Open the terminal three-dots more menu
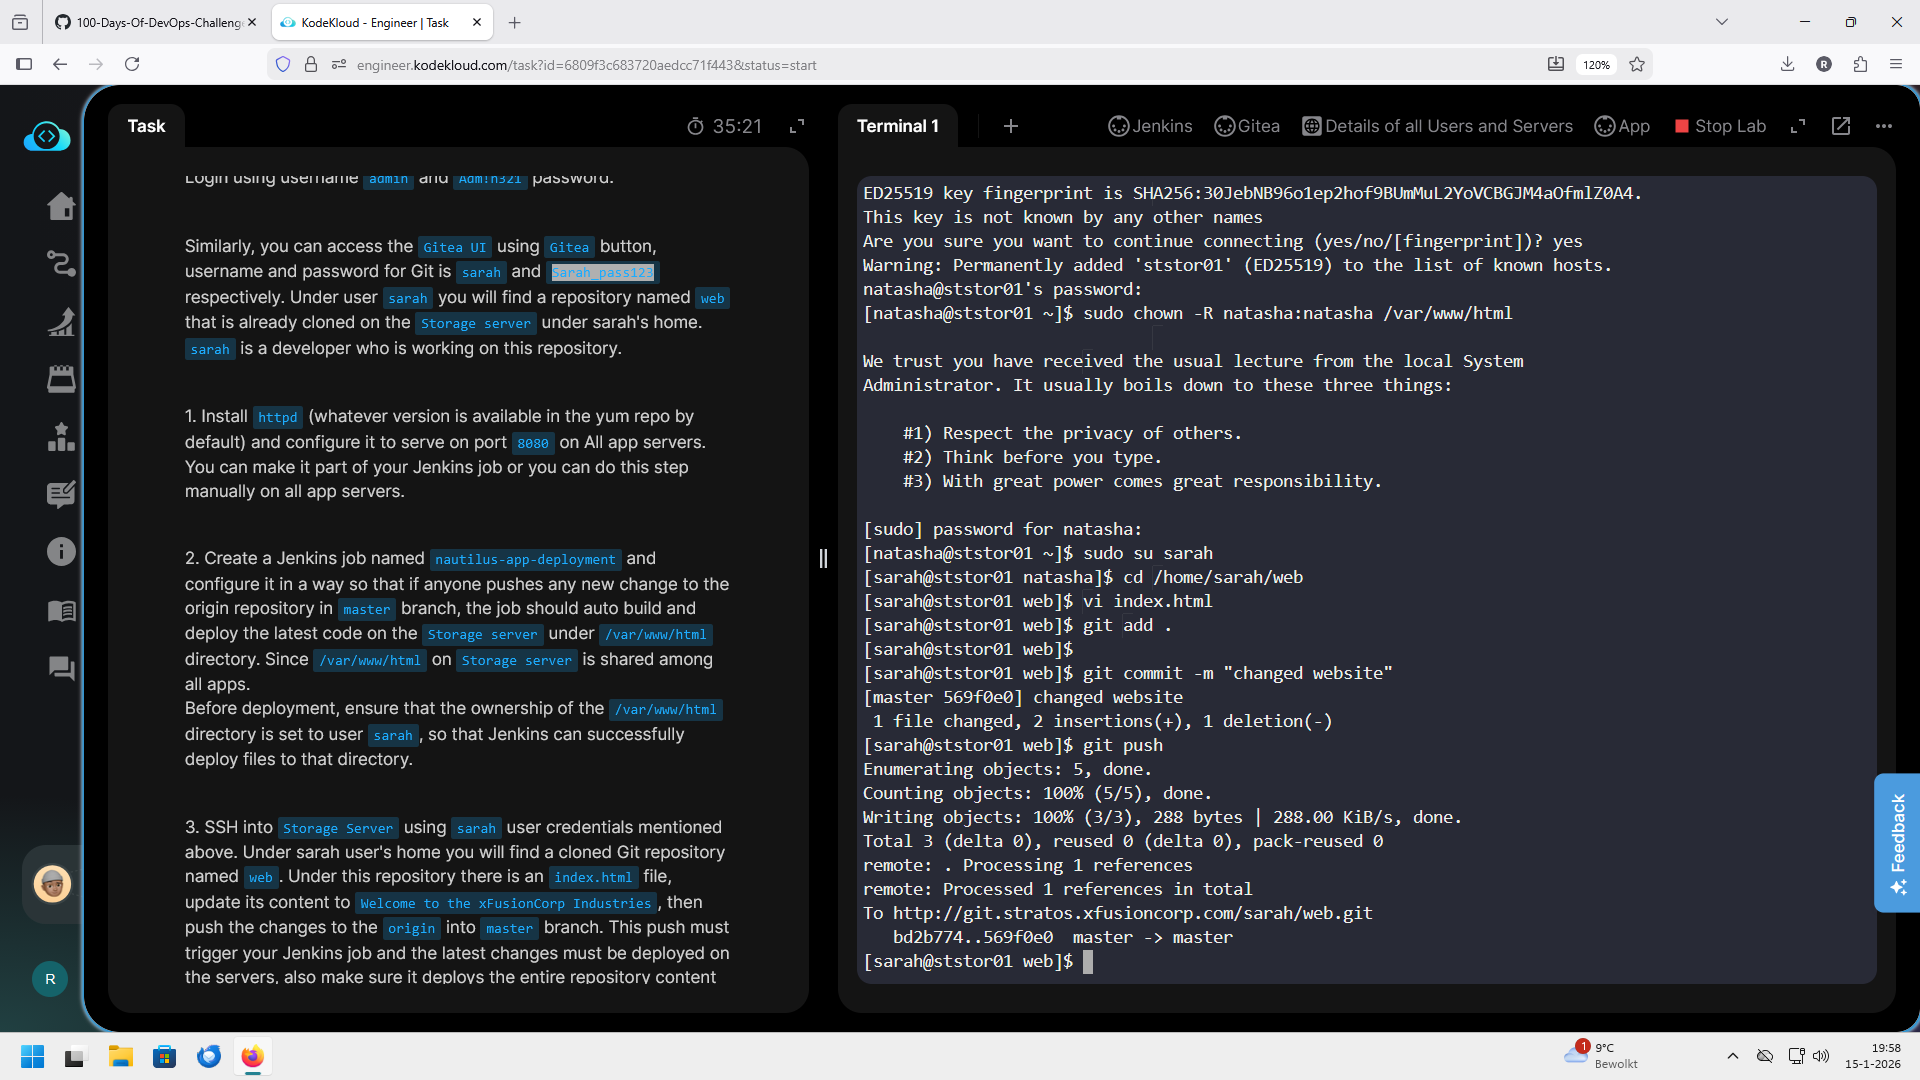This screenshot has width=1920, height=1080. pos(1884,126)
